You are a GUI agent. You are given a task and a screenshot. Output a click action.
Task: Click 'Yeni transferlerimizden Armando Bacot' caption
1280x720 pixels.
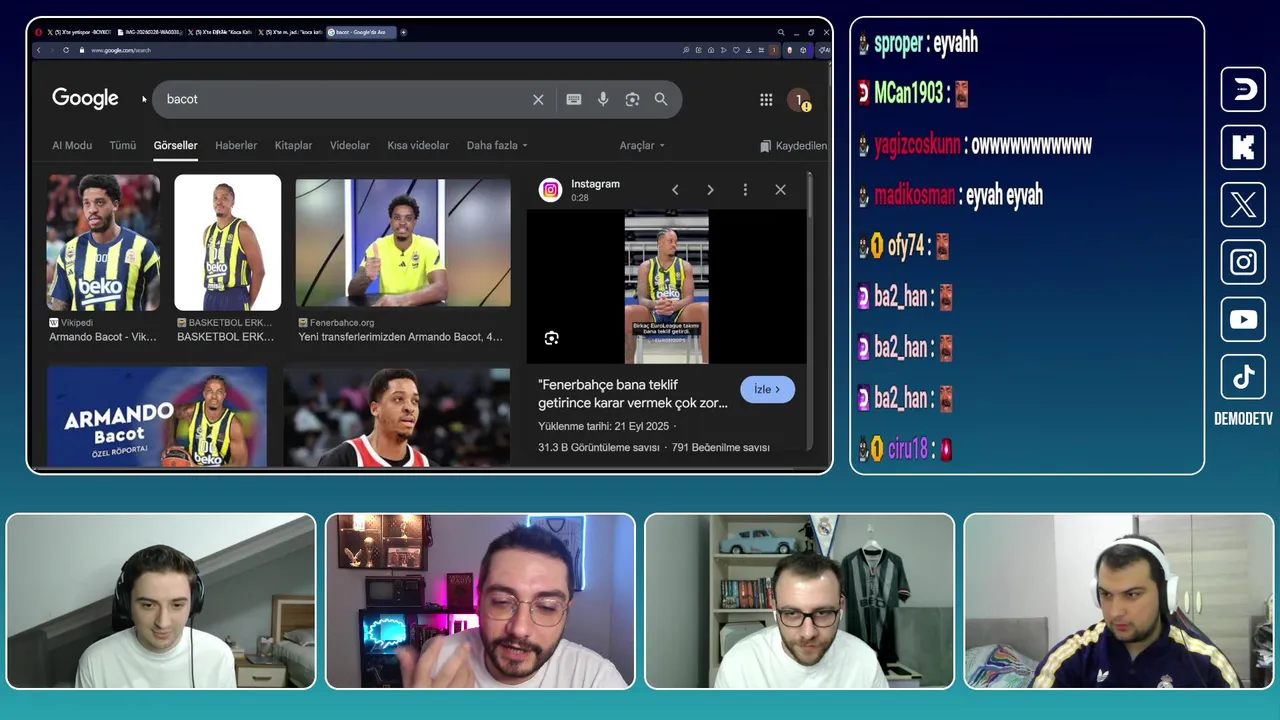click(x=400, y=337)
